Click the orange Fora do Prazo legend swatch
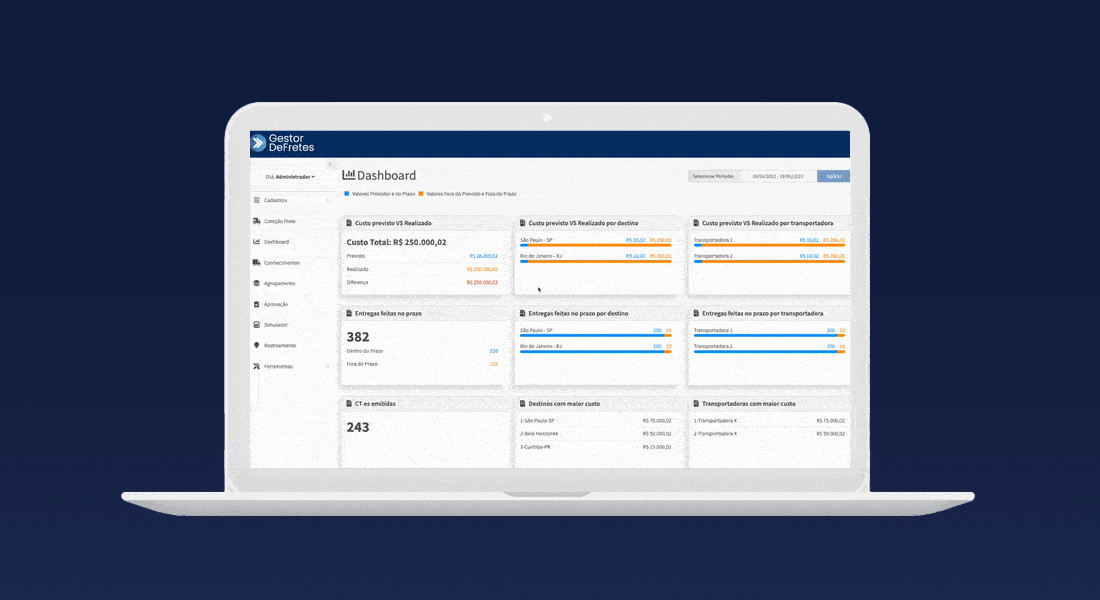This screenshot has width=1100, height=600. click(x=421, y=193)
